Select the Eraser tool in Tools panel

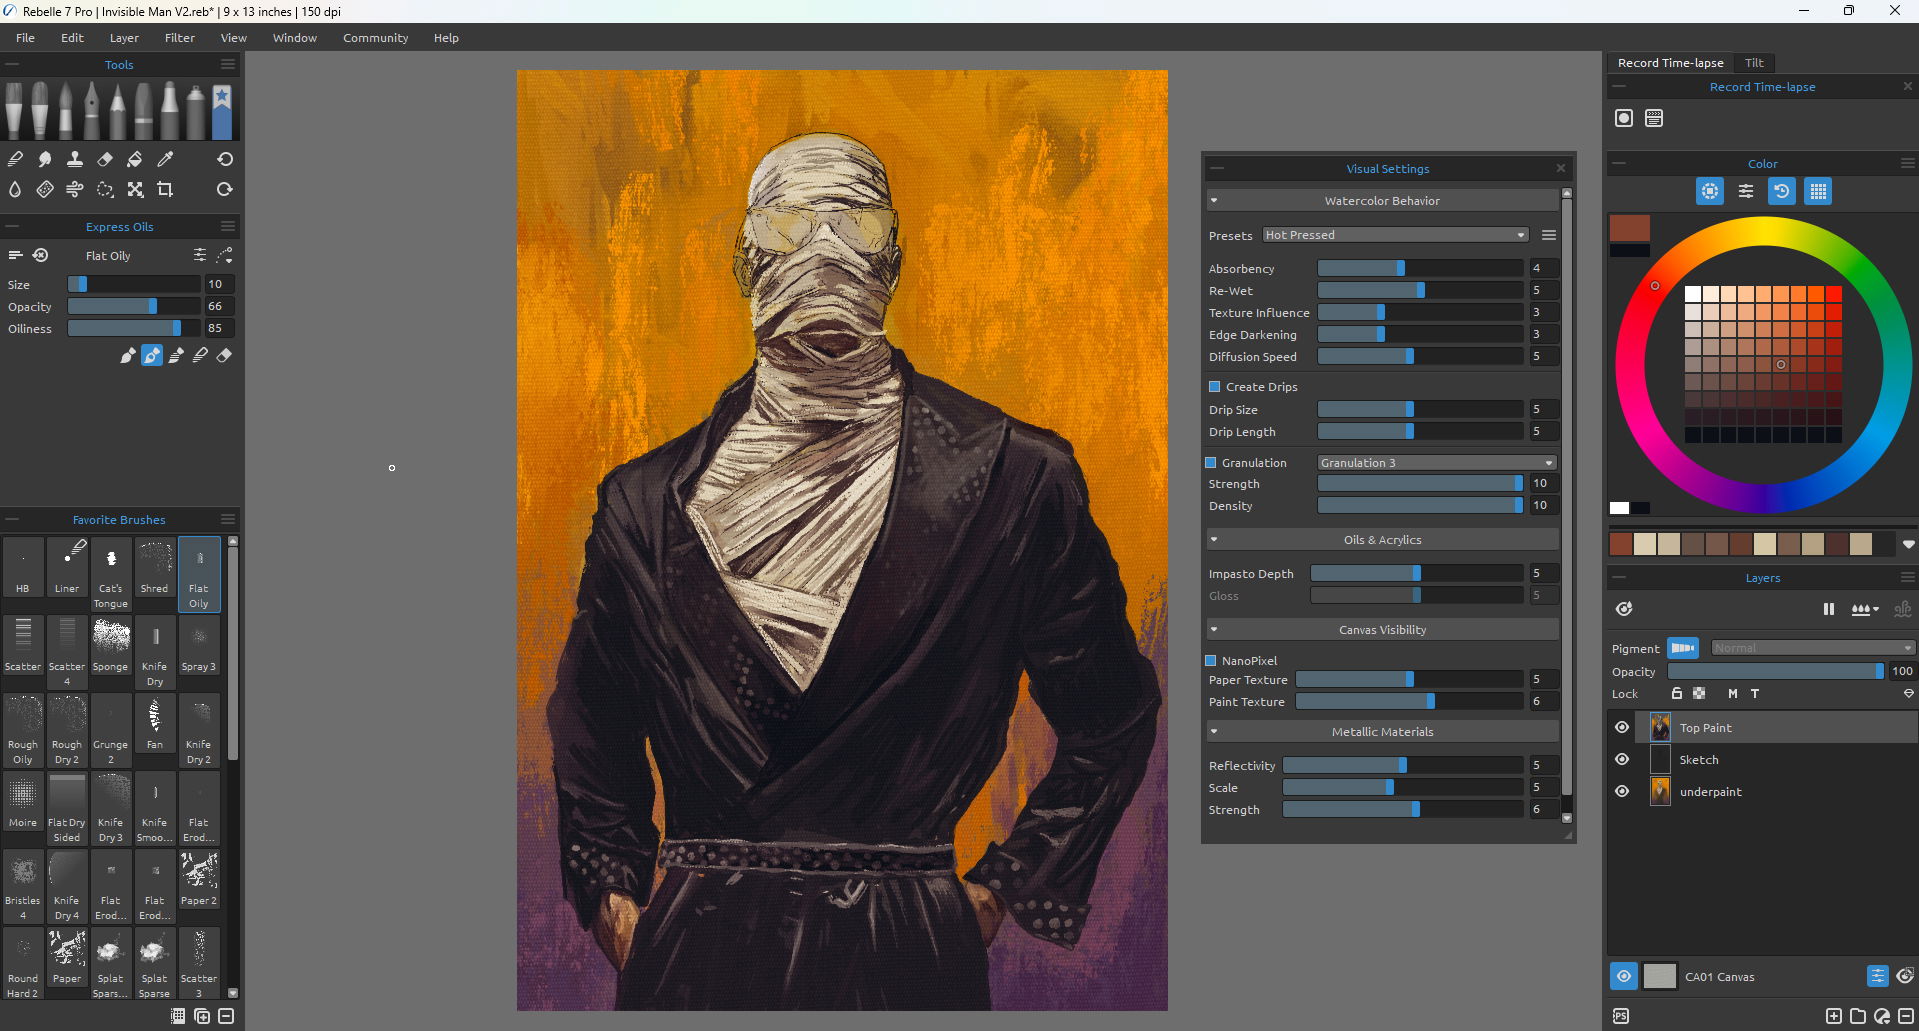point(105,159)
